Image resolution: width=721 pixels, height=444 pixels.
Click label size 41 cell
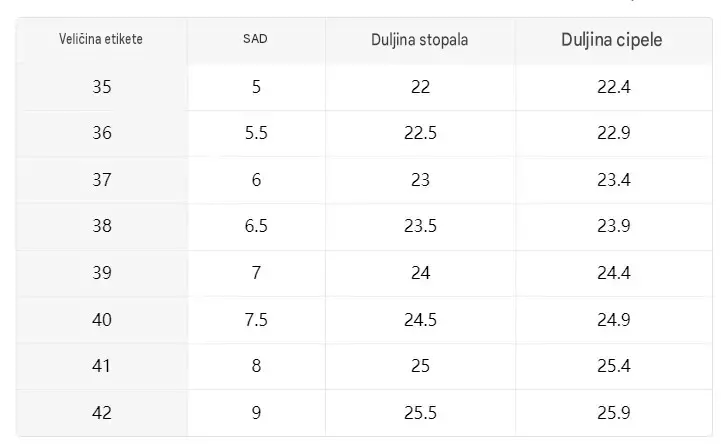point(102,366)
